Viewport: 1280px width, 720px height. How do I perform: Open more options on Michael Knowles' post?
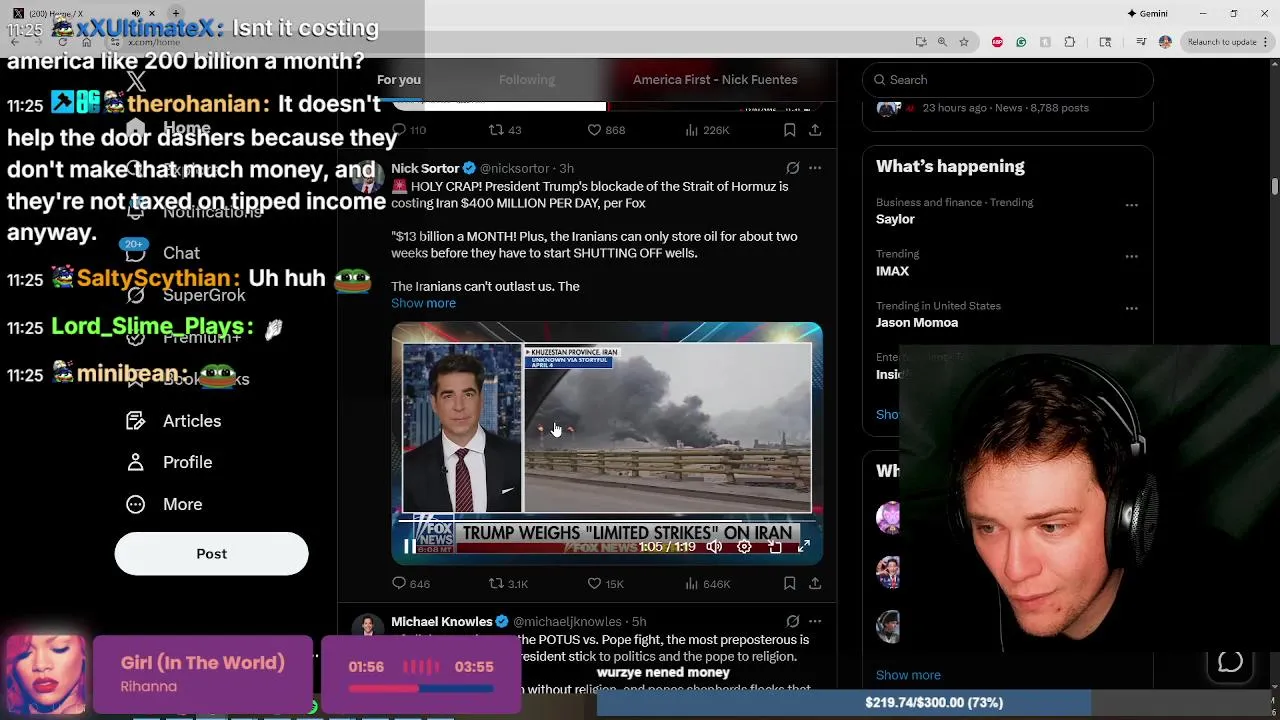pos(815,621)
